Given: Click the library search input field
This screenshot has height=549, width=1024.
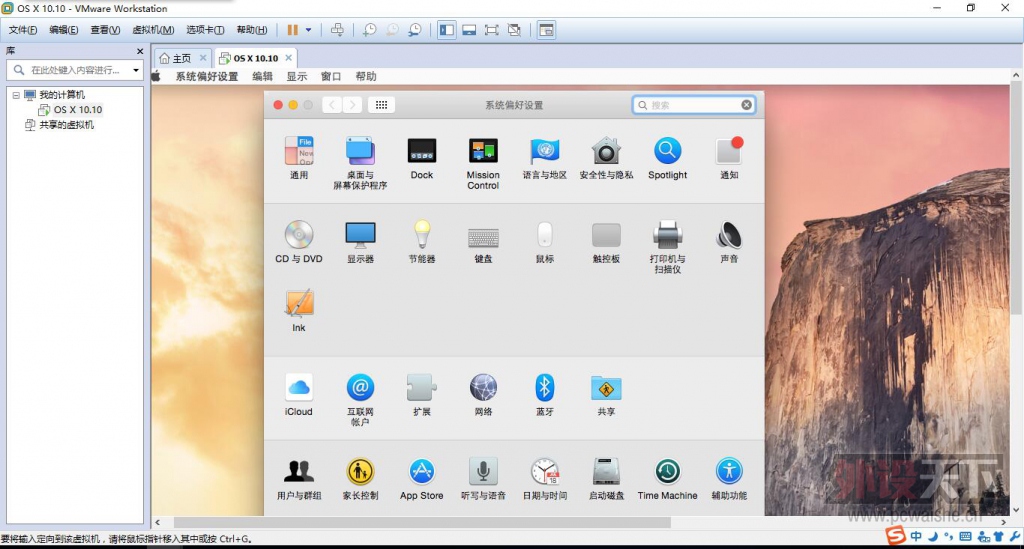Looking at the screenshot, I should [x=74, y=70].
